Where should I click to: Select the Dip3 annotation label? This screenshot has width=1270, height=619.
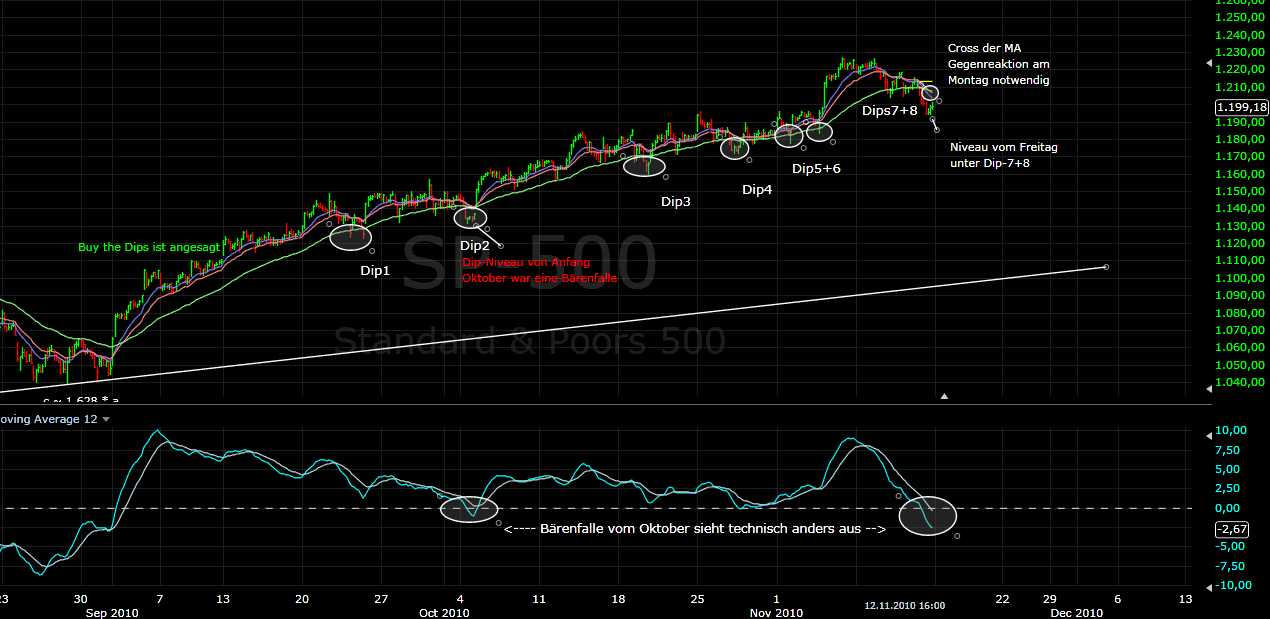coord(675,201)
